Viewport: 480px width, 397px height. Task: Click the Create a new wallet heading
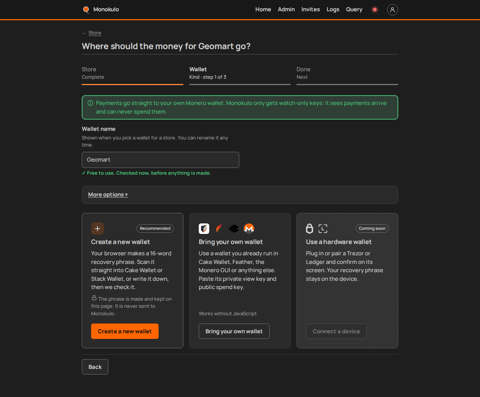[120, 242]
